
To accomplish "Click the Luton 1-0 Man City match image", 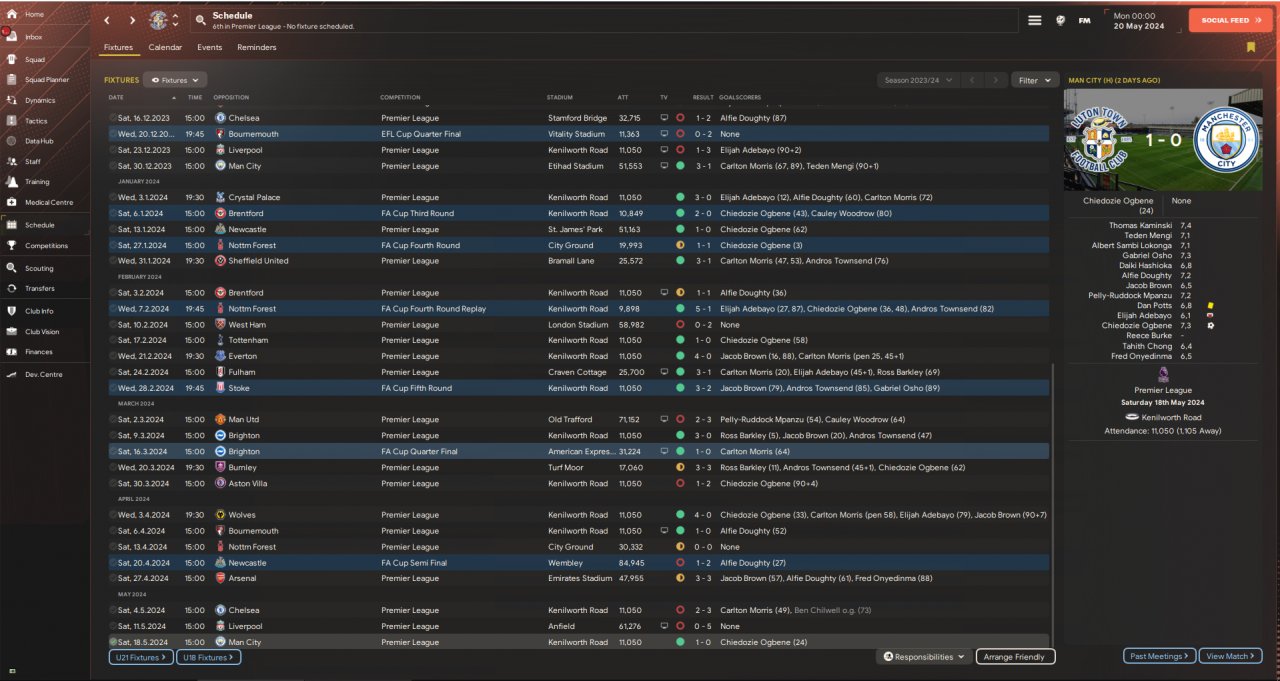I will [1164, 140].
